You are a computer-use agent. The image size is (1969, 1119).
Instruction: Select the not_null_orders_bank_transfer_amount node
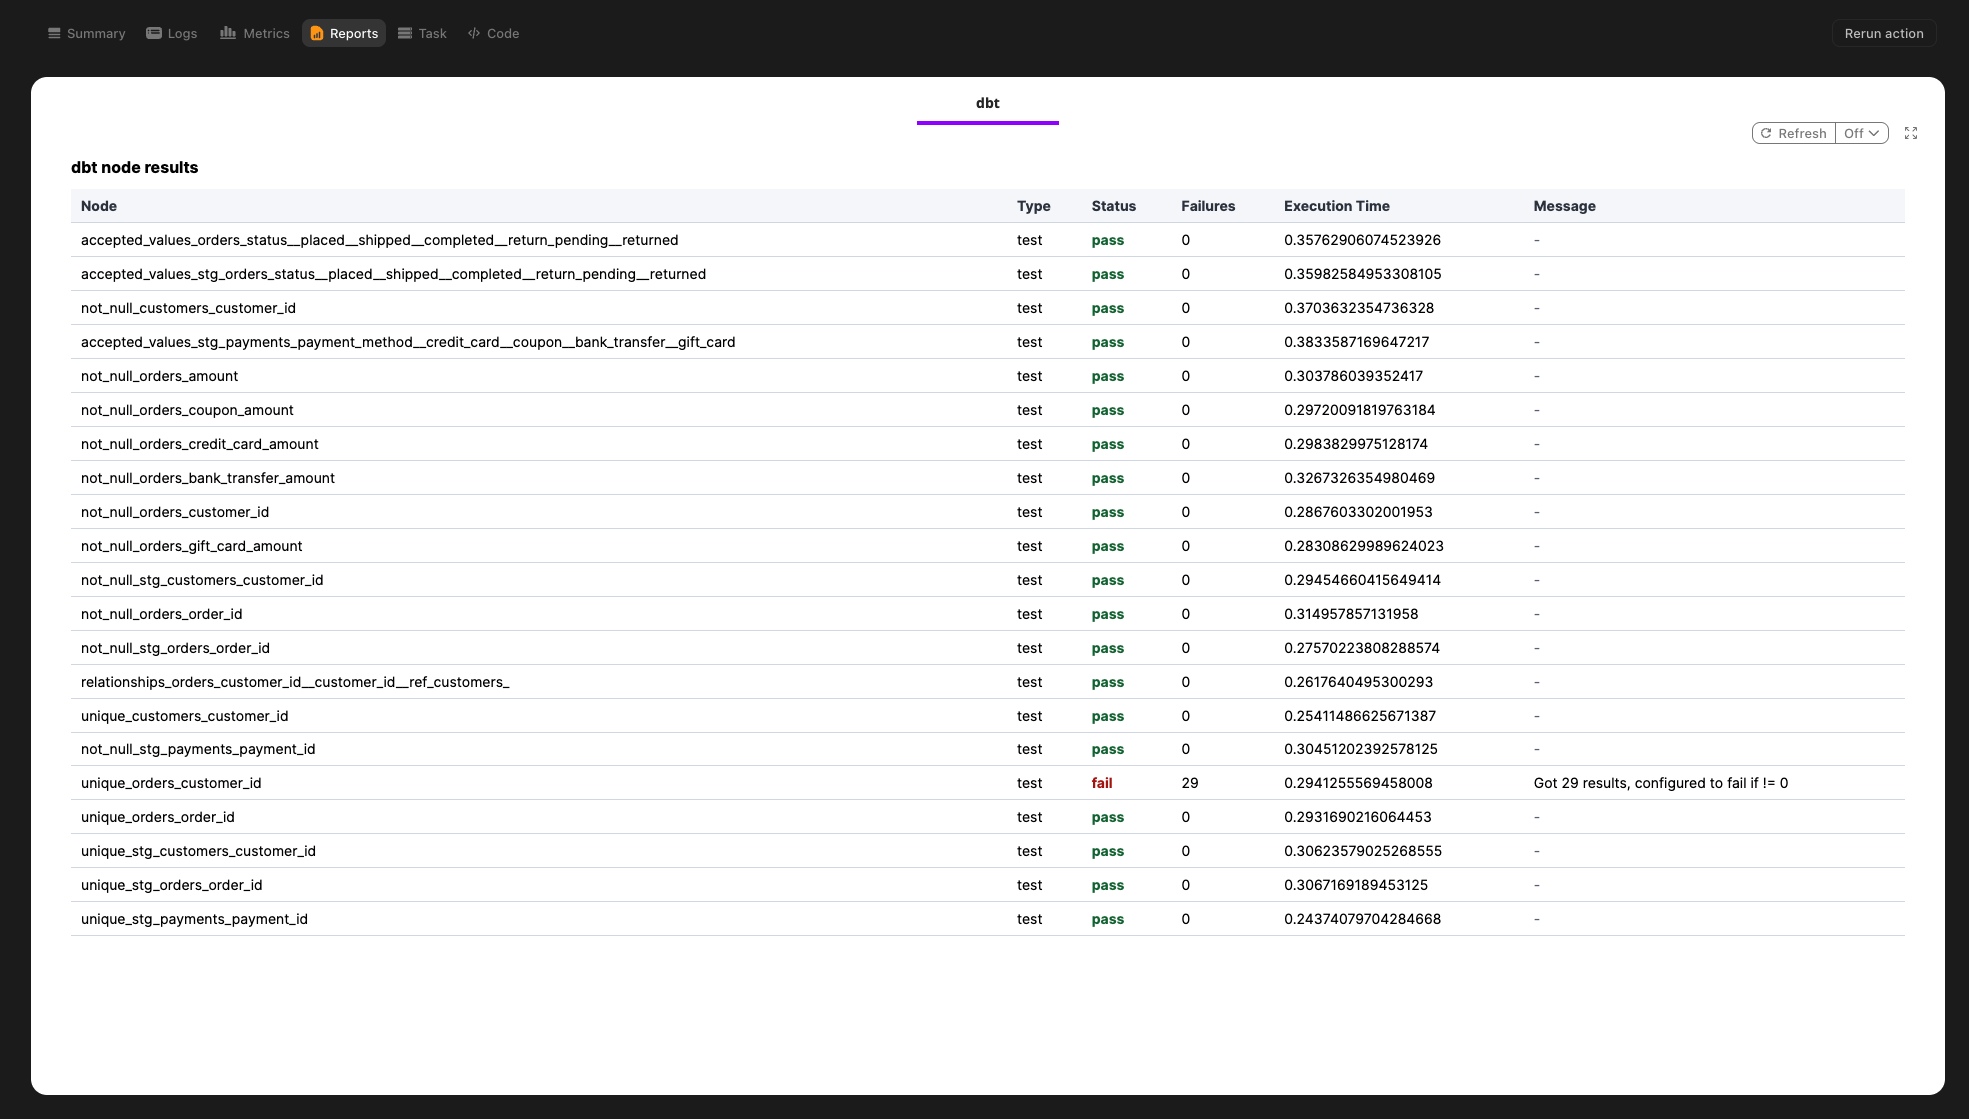(208, 478)
